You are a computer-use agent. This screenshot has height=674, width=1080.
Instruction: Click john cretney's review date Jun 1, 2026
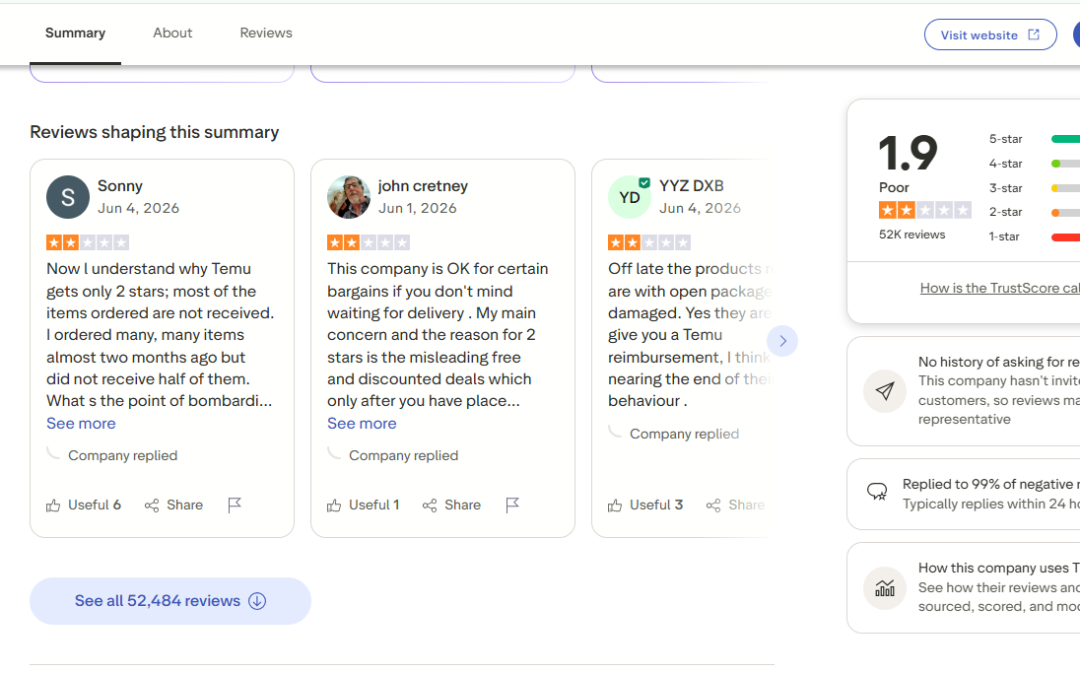click(417, 209)
